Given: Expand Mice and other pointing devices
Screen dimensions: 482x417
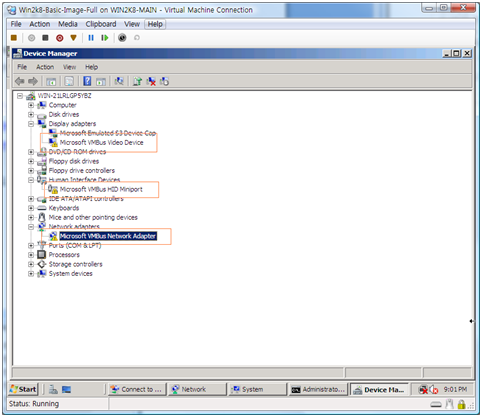Looking at the screenshot, I should 31,218.
